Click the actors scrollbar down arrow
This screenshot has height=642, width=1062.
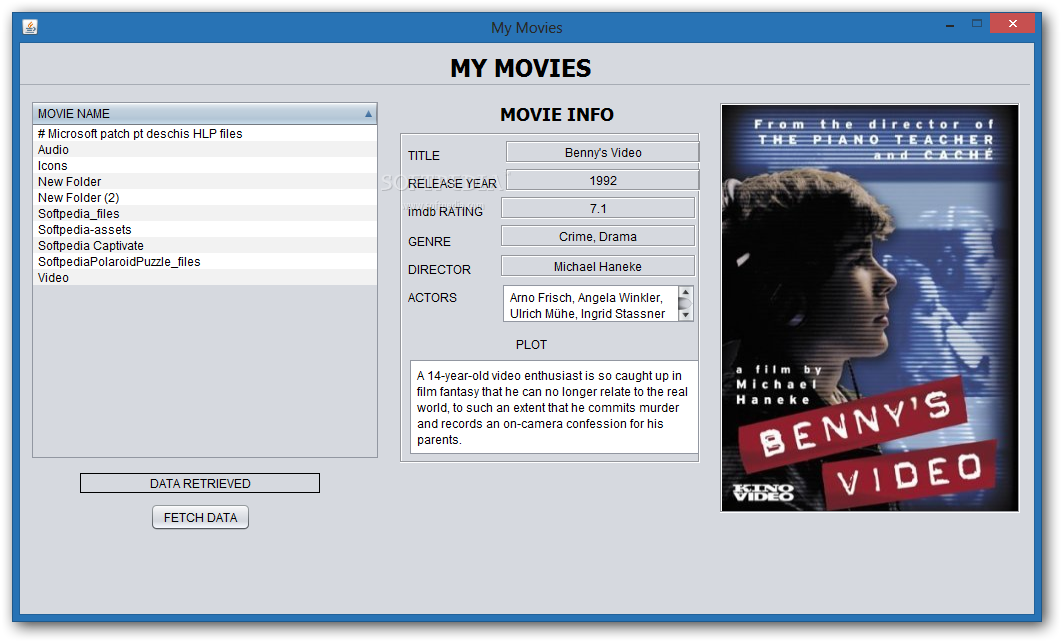coord(685,315)
